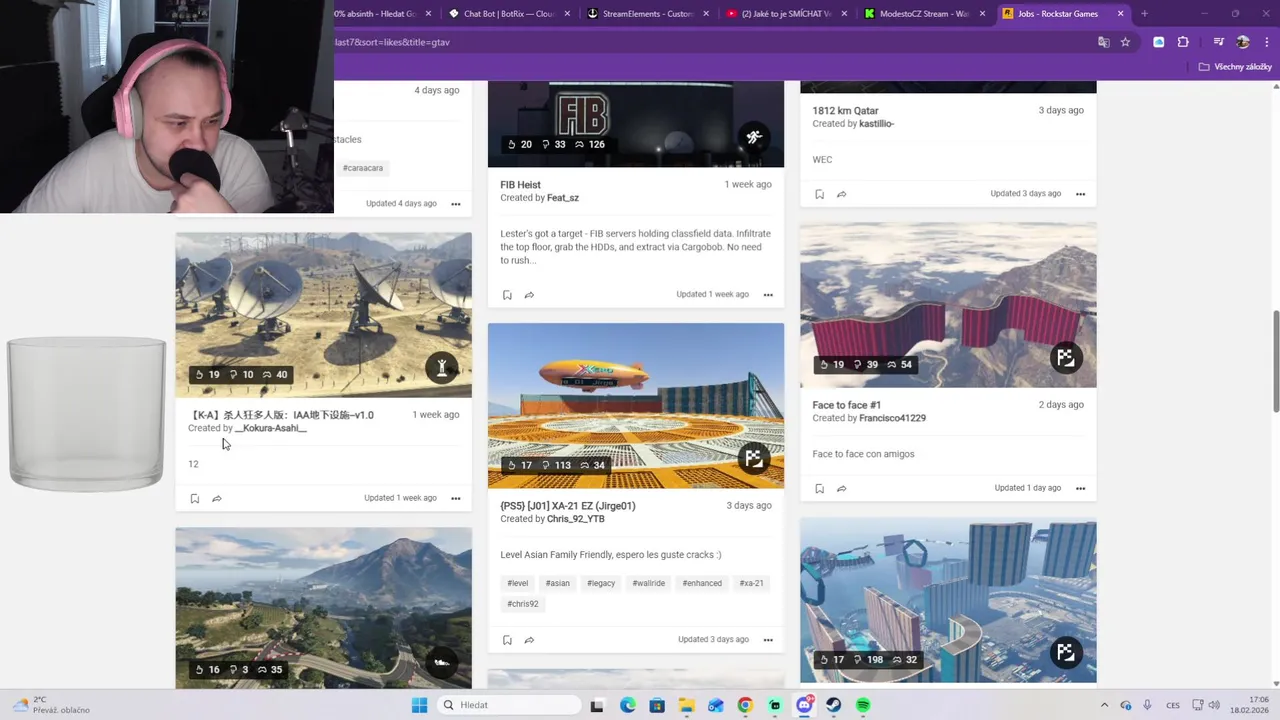The image size is (1280, 720).
Task: Open the 1812 km Qatar job title
Action: click(845, 111)
